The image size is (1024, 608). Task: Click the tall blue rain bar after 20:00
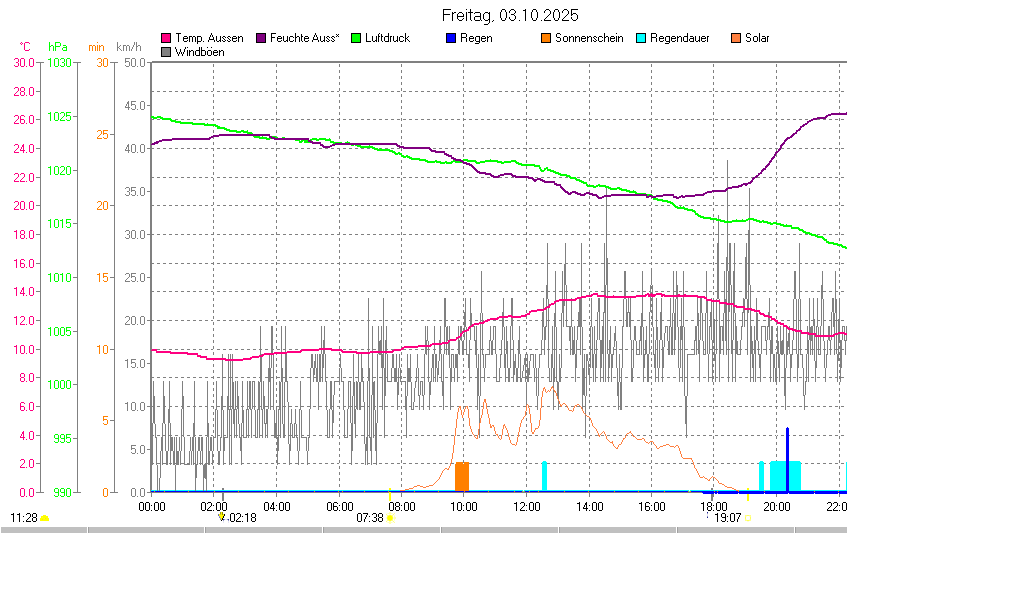click(x=788, y=460)
